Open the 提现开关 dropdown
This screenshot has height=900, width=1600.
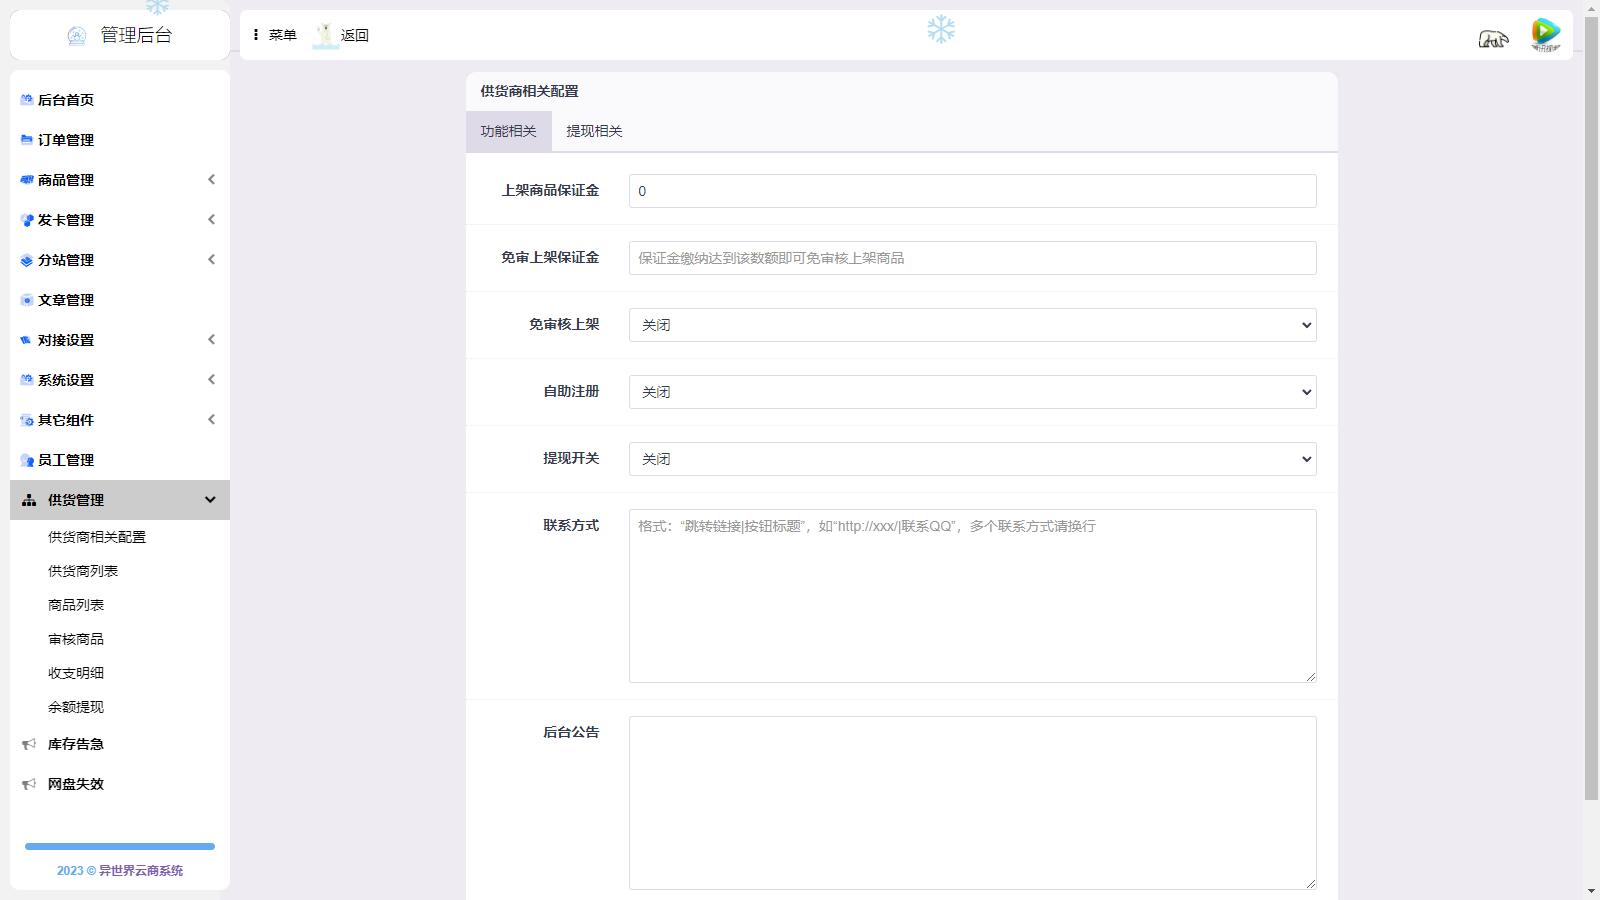click(972, 459)
